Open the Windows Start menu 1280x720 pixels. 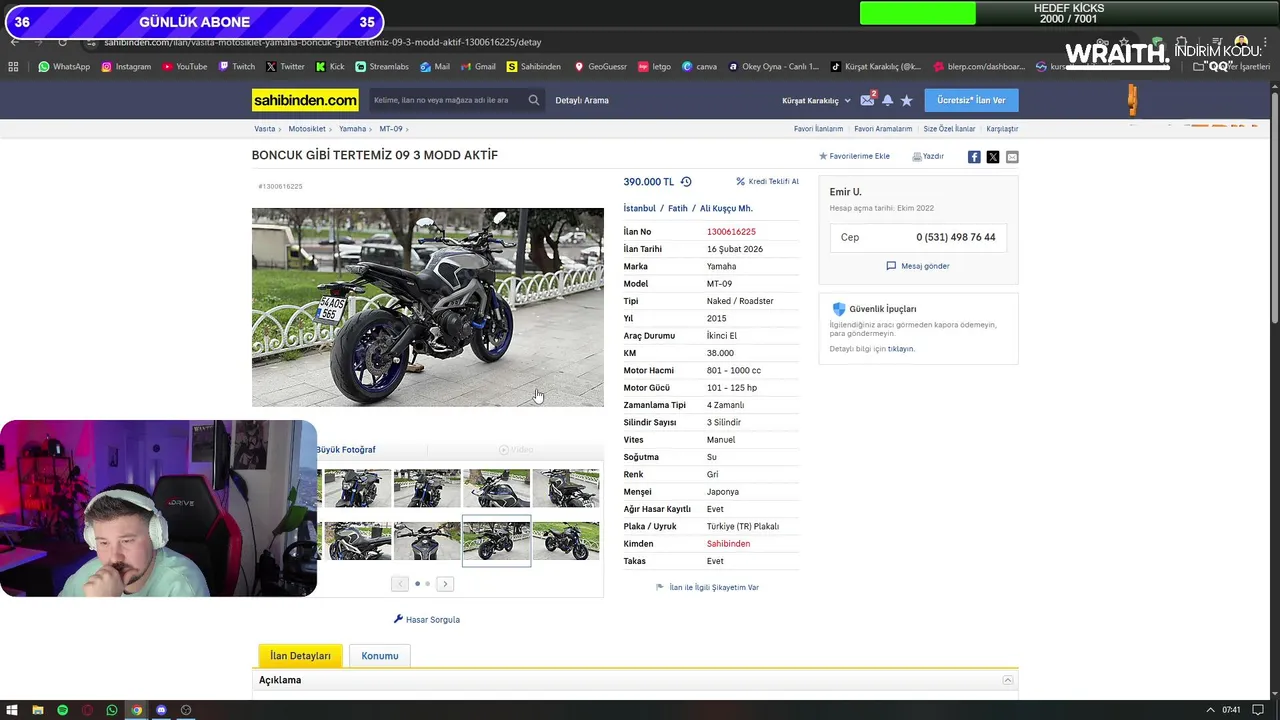pos(13,710)
